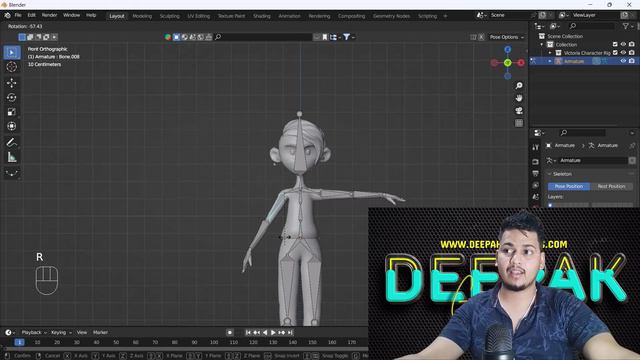
Task: Click the blue Z axis gizmo ball
Action: point(507,49)
